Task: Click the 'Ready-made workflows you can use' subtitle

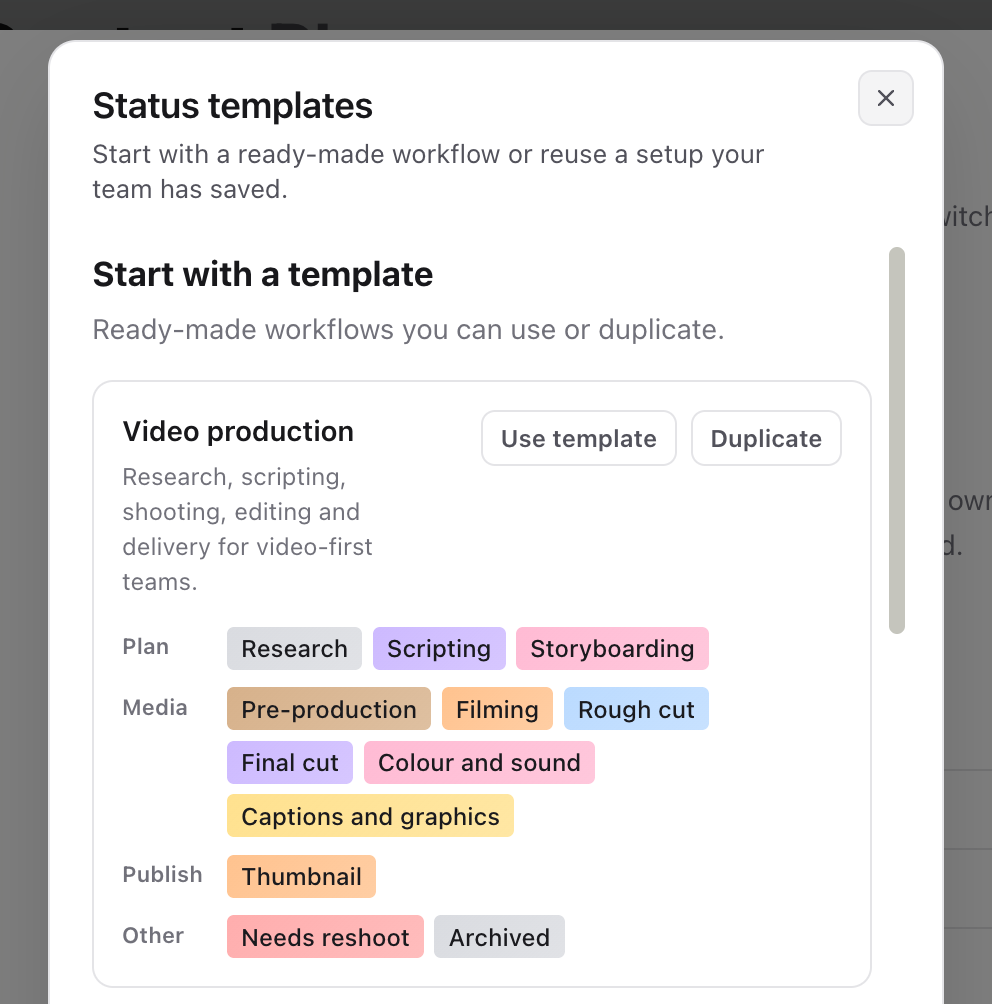Action: (409, 330)
